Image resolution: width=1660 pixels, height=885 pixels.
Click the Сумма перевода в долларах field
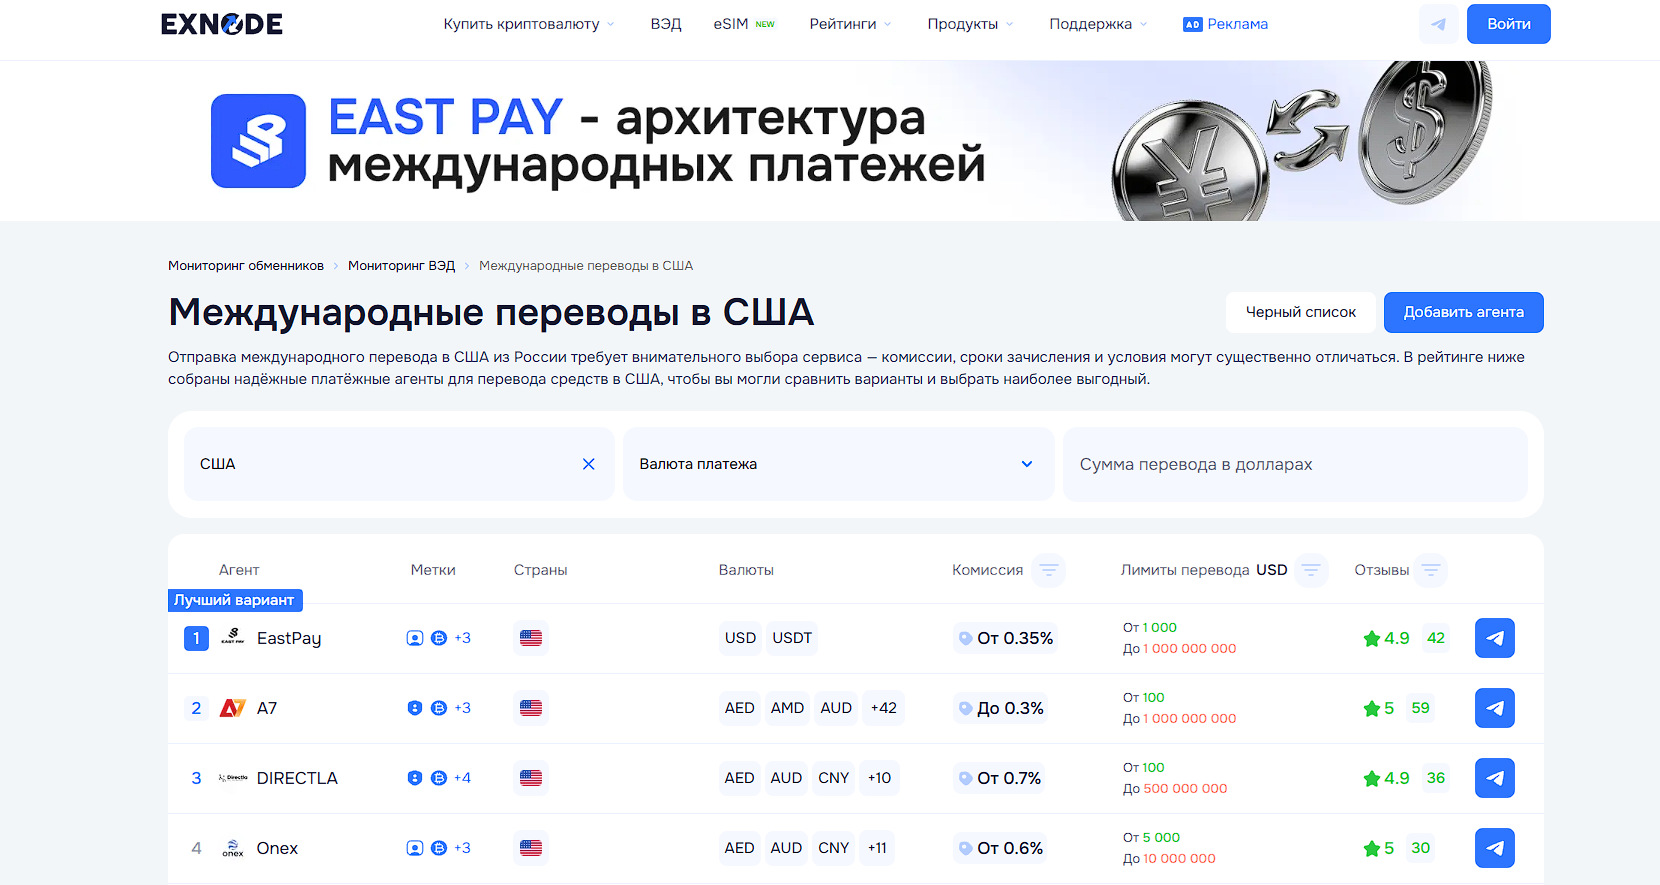coord(1295,464)
